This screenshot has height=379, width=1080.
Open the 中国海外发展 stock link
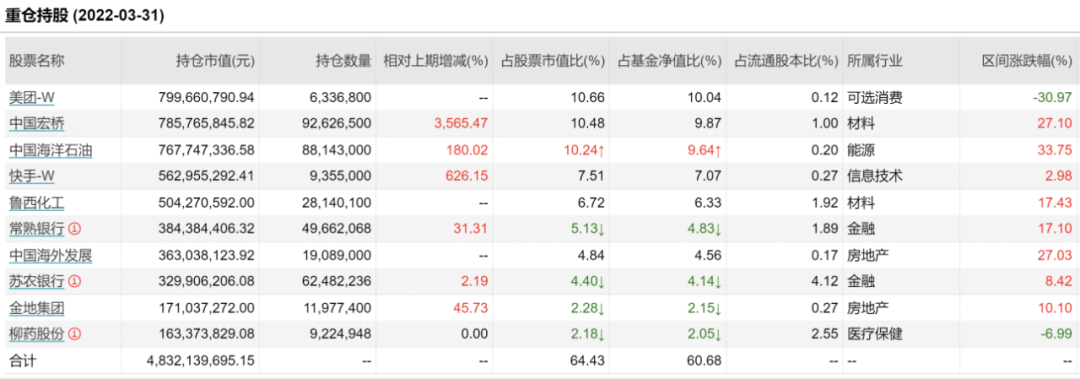50,256
